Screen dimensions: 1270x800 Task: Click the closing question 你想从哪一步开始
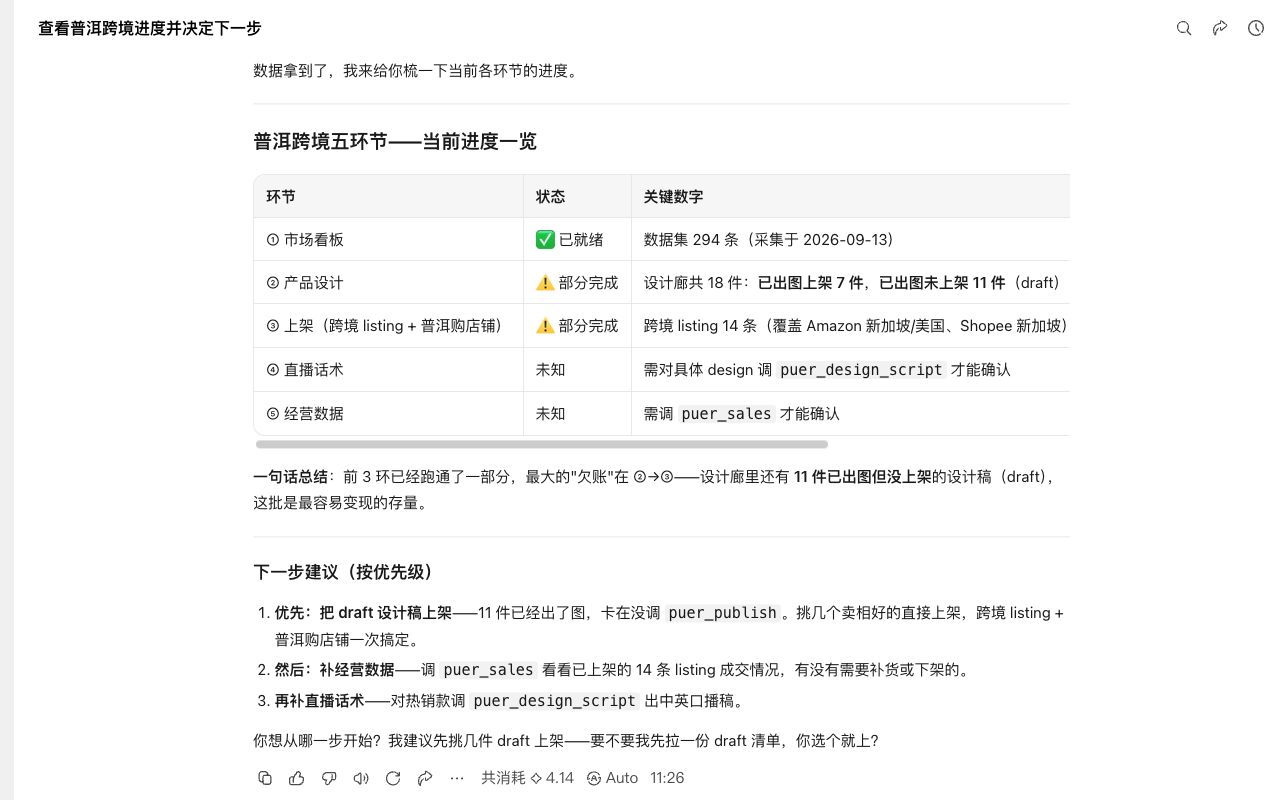[x=566, y=741]
